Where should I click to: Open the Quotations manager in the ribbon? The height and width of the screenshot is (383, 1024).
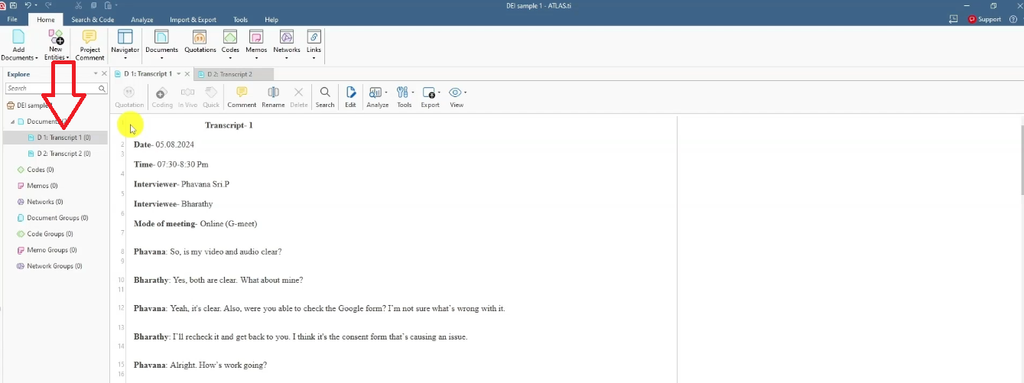200,41
